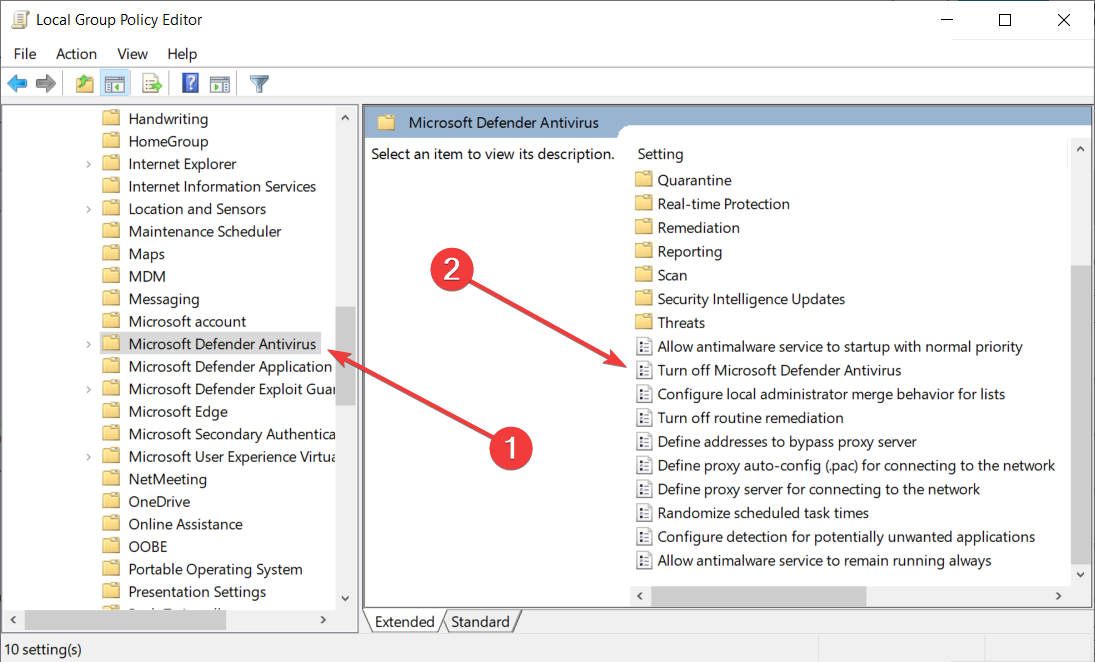Click the Microsoft Edge folder icon in tree
Screen dimensions: 1095x662
tap(111, 411)
